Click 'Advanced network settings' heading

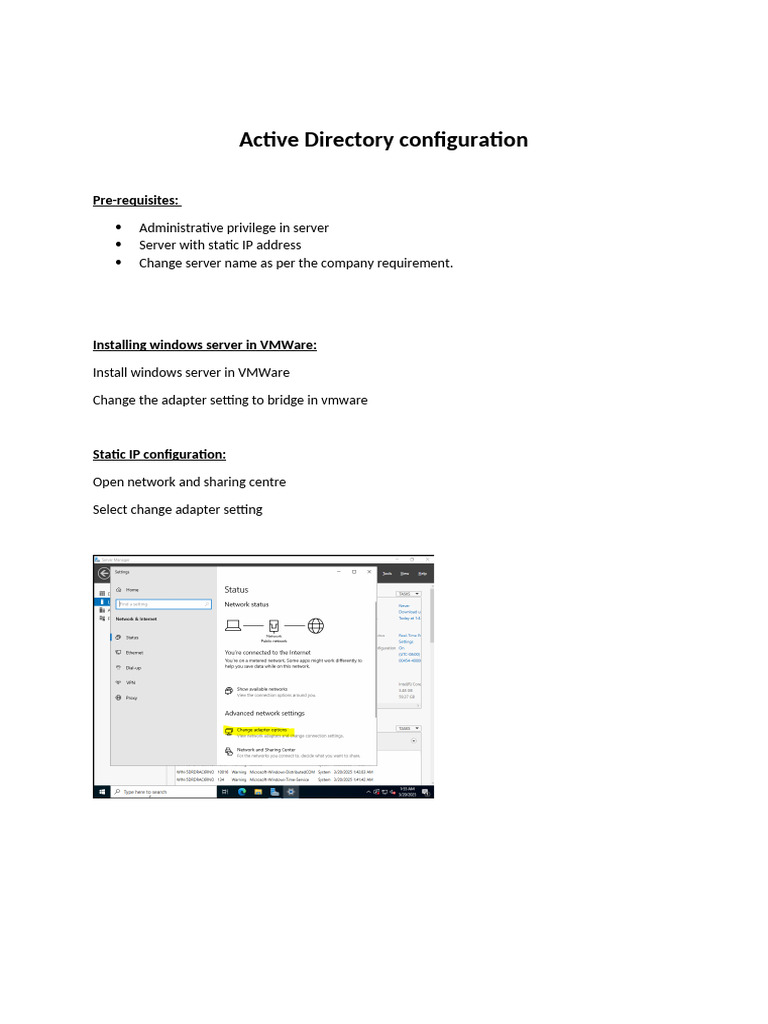click(x=264, y=713)
